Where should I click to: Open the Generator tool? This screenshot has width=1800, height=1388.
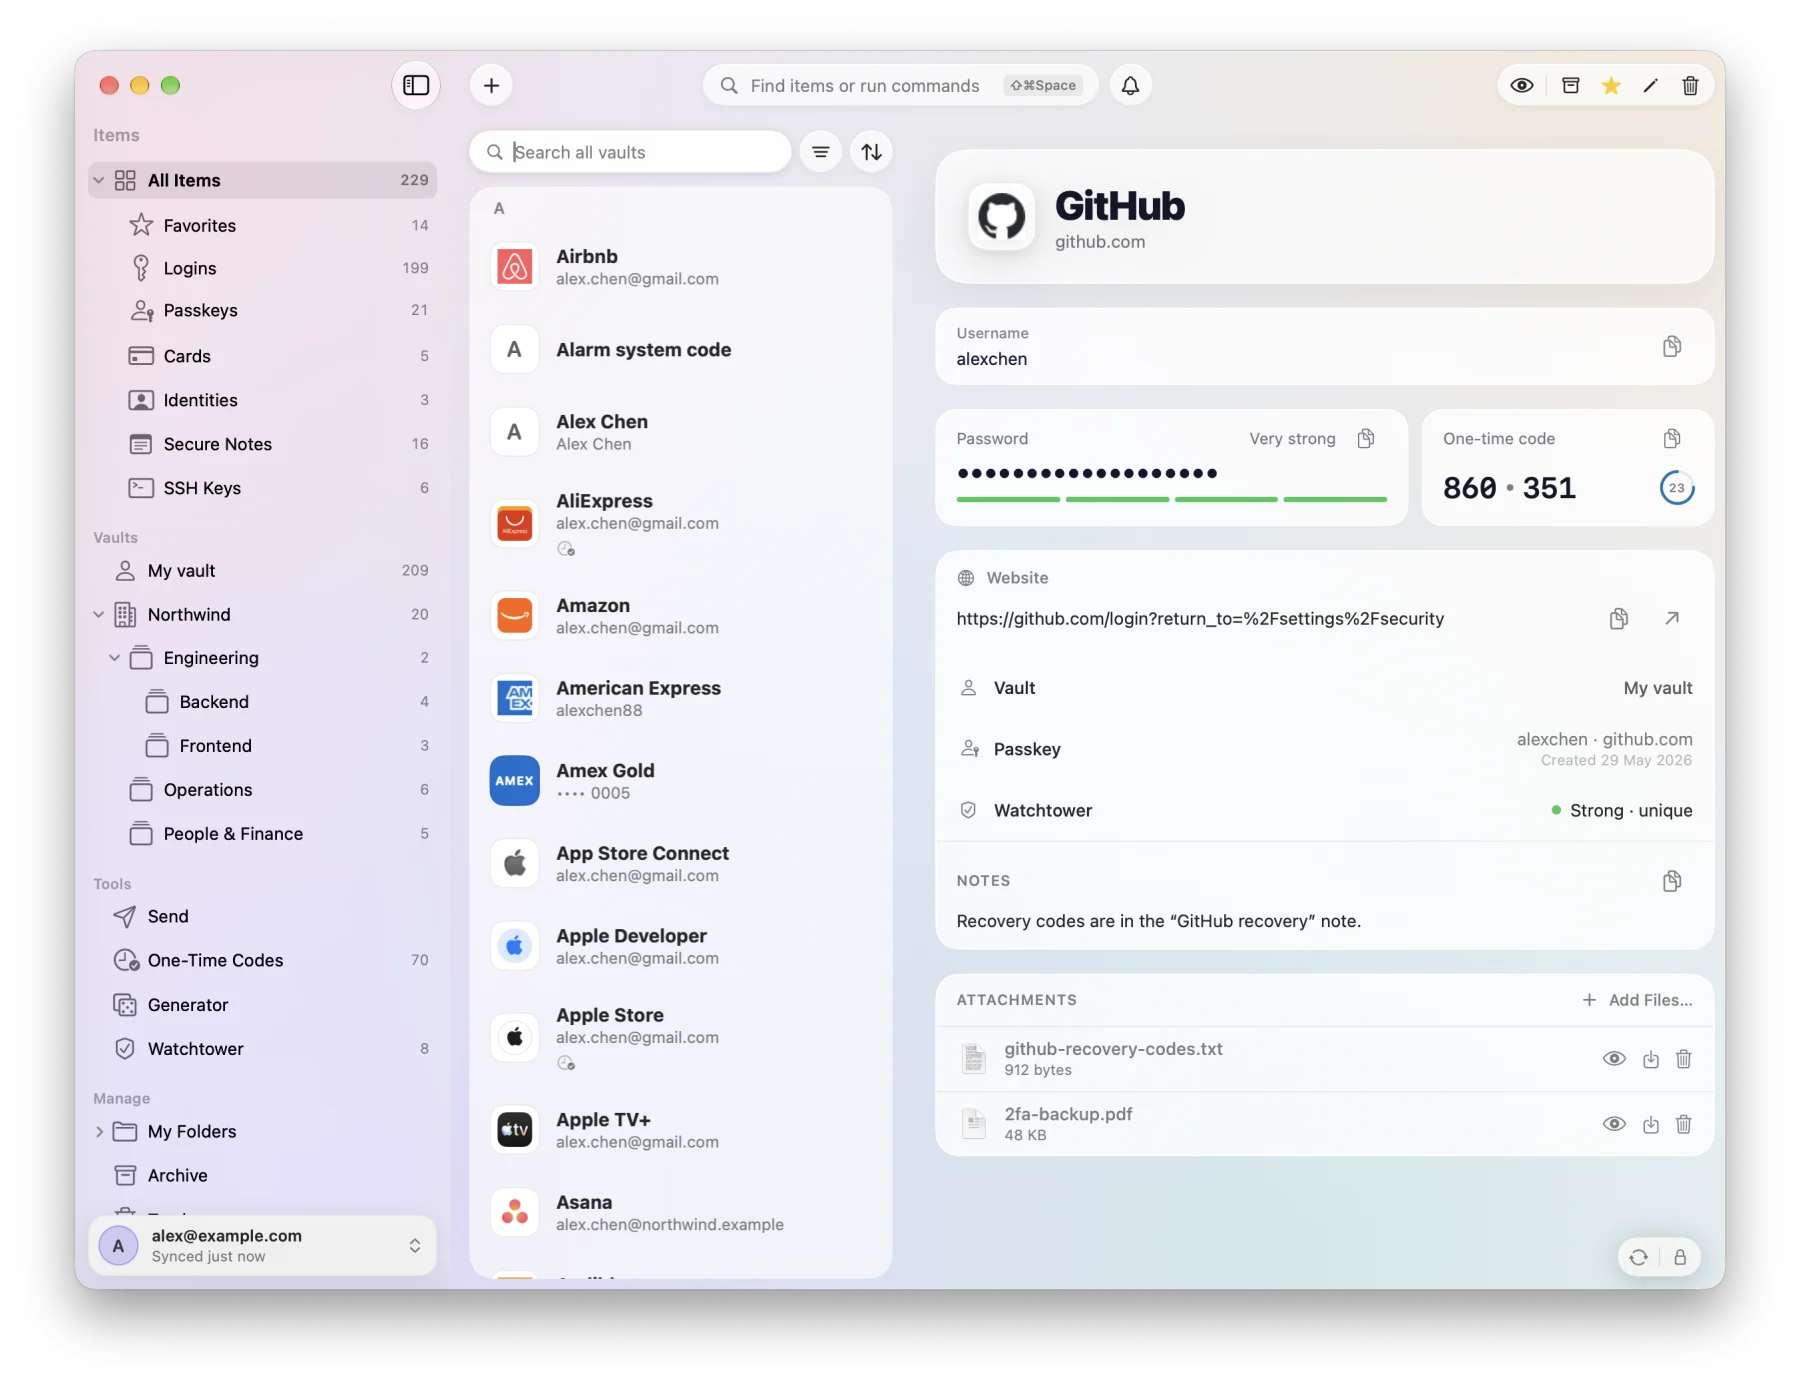coord(263,1005)
